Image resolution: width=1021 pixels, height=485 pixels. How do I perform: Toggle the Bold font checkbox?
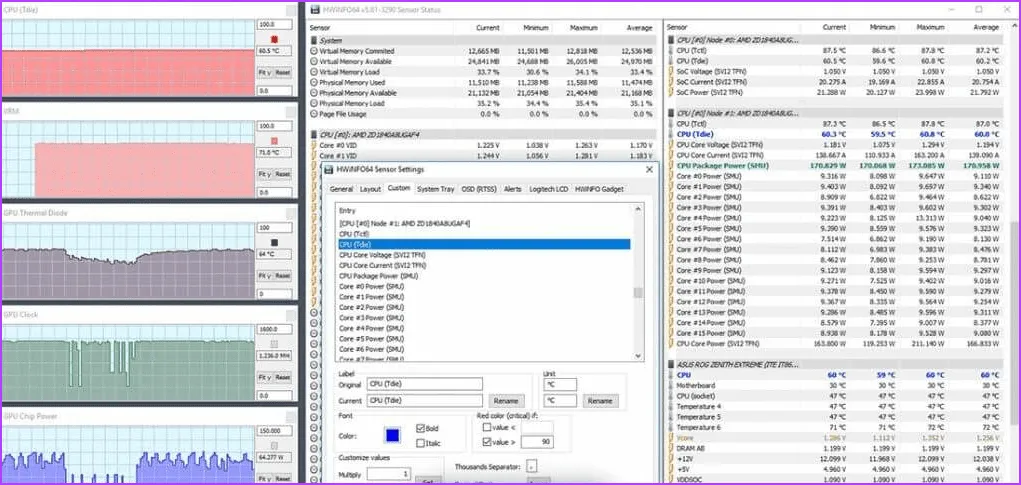(420, 428)
